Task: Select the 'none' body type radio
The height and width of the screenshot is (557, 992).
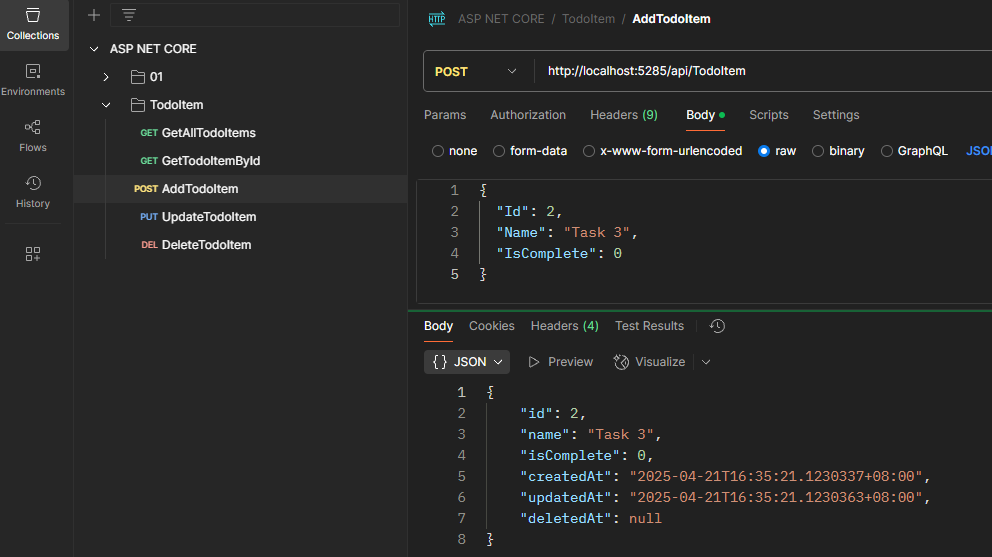Action: (x=438, y=151)
